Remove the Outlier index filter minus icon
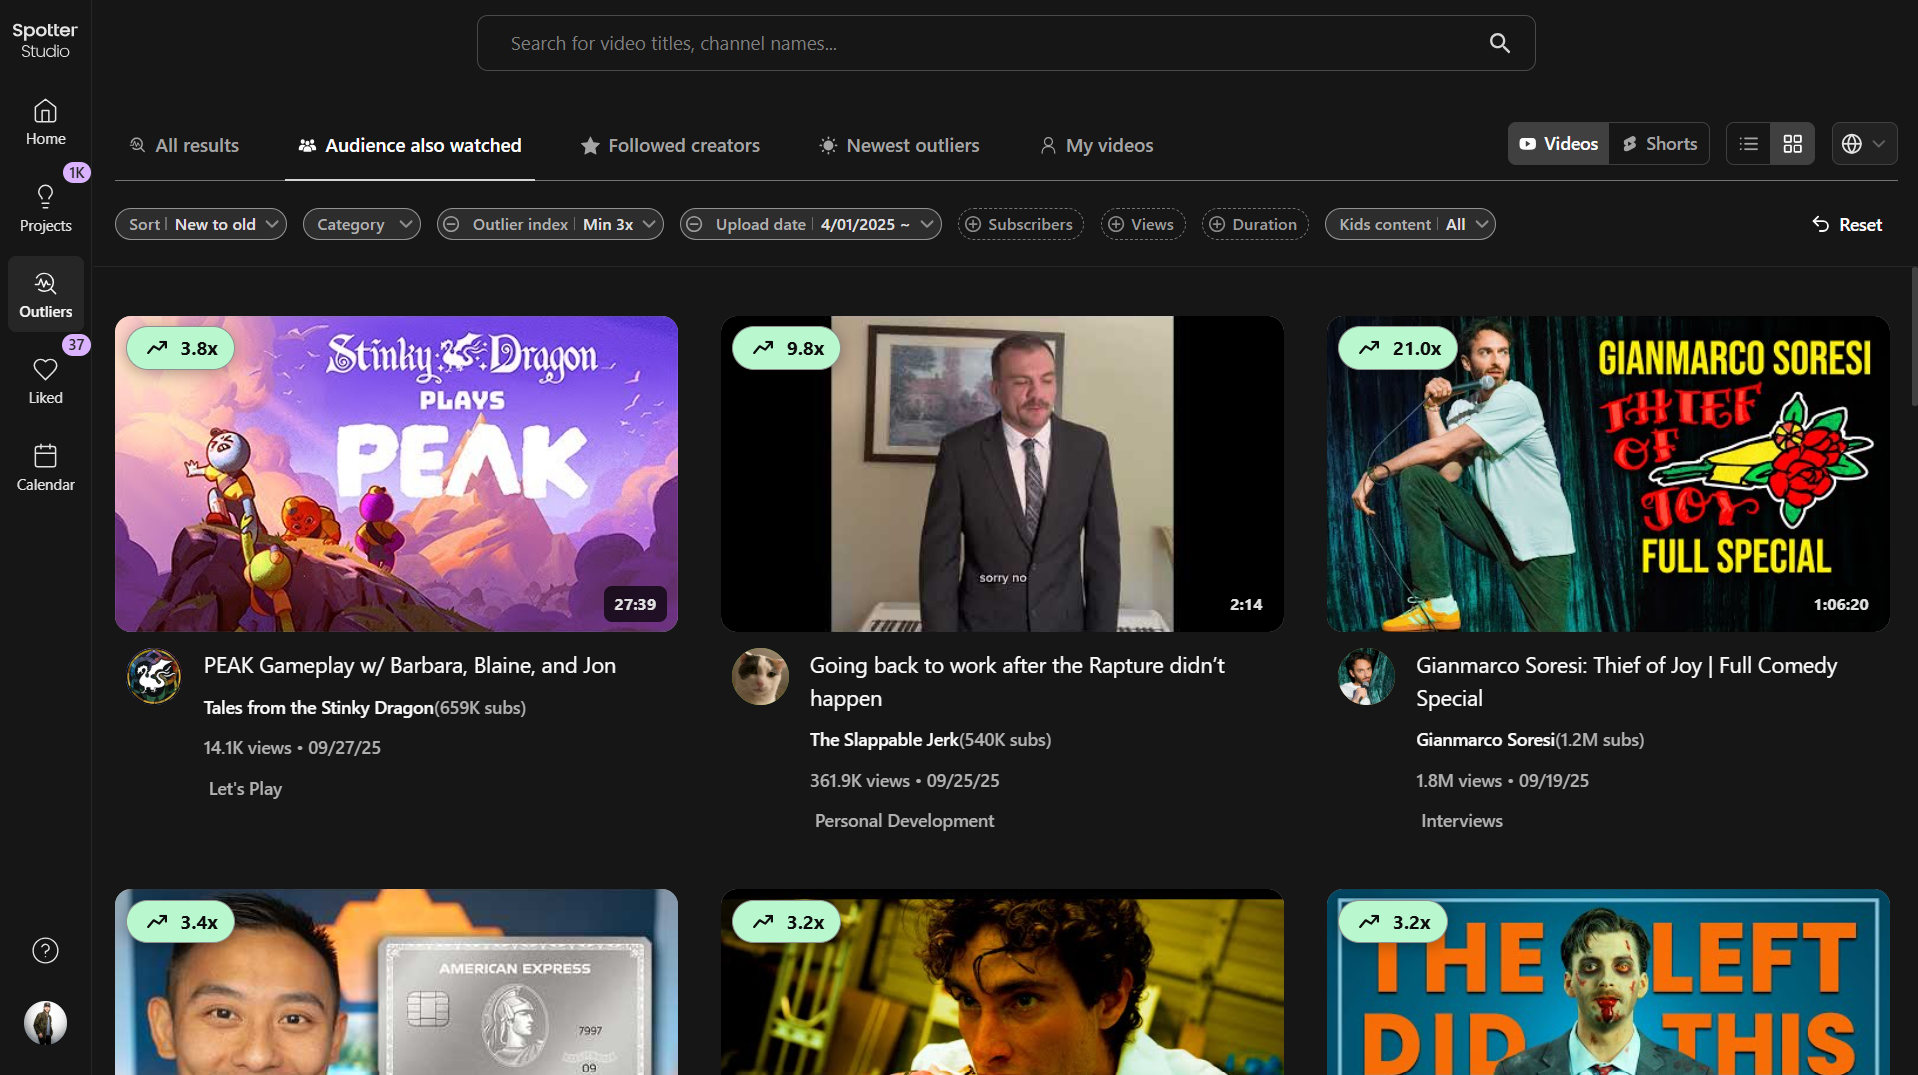The image size is (1918, 1075). click(x=452, y=224)
